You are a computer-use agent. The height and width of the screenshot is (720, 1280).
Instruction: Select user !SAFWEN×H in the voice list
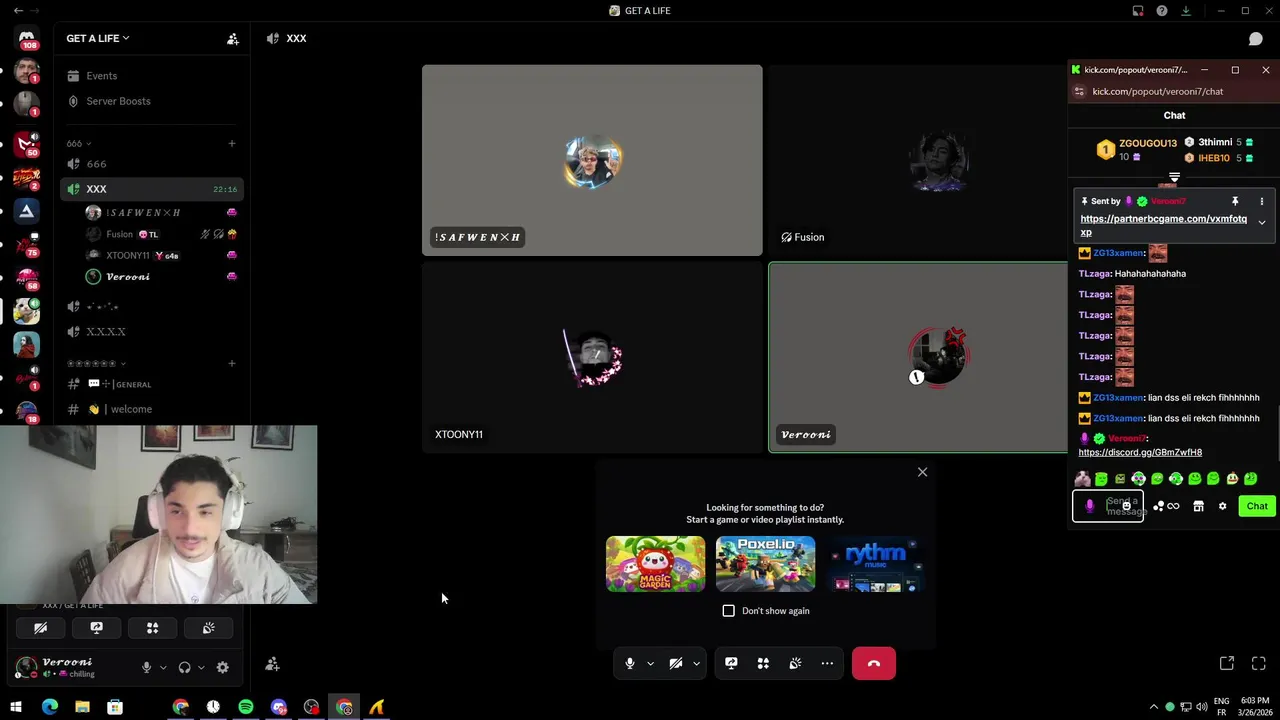point(162,213)
